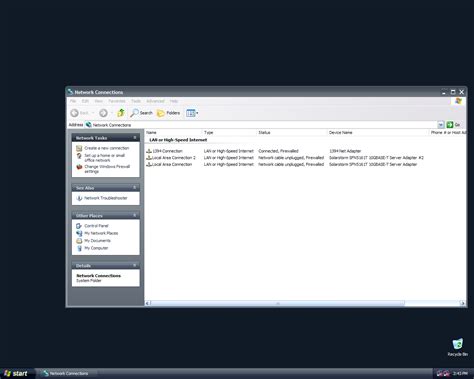
Task: Select the Local Area Connection row name
Action: click(x=172, y=164)
